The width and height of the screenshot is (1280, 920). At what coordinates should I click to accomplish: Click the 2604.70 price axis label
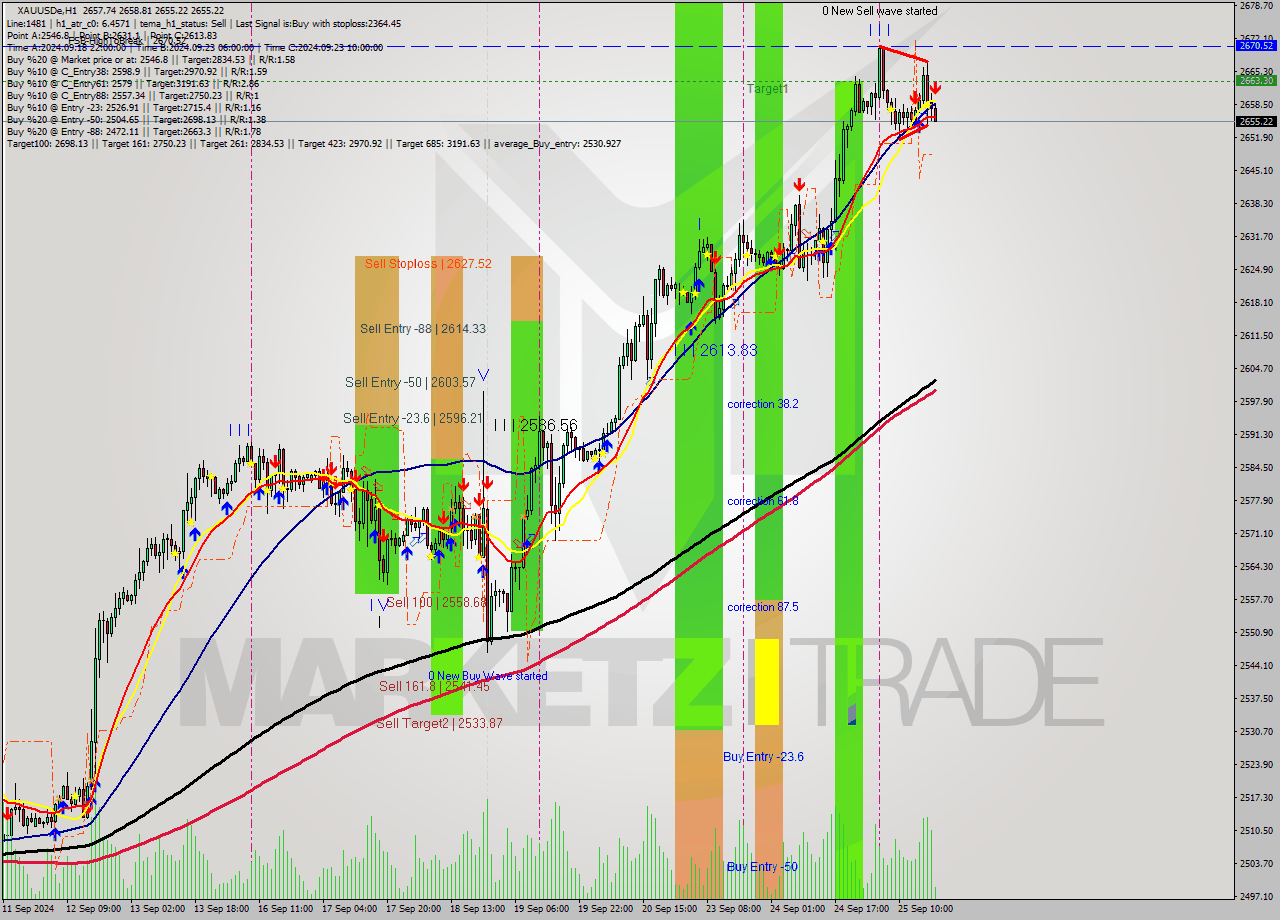pos(1256,368)
